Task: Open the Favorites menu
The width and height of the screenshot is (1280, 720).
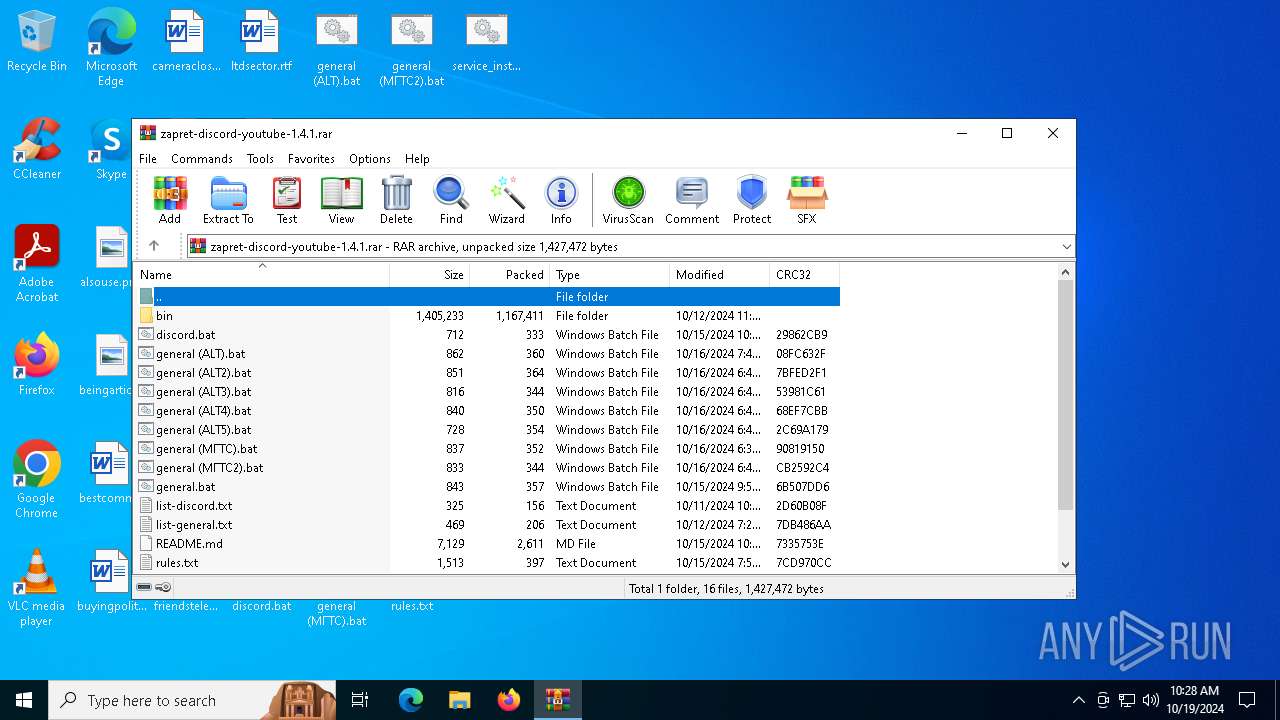Action: (x=311, y=158)
